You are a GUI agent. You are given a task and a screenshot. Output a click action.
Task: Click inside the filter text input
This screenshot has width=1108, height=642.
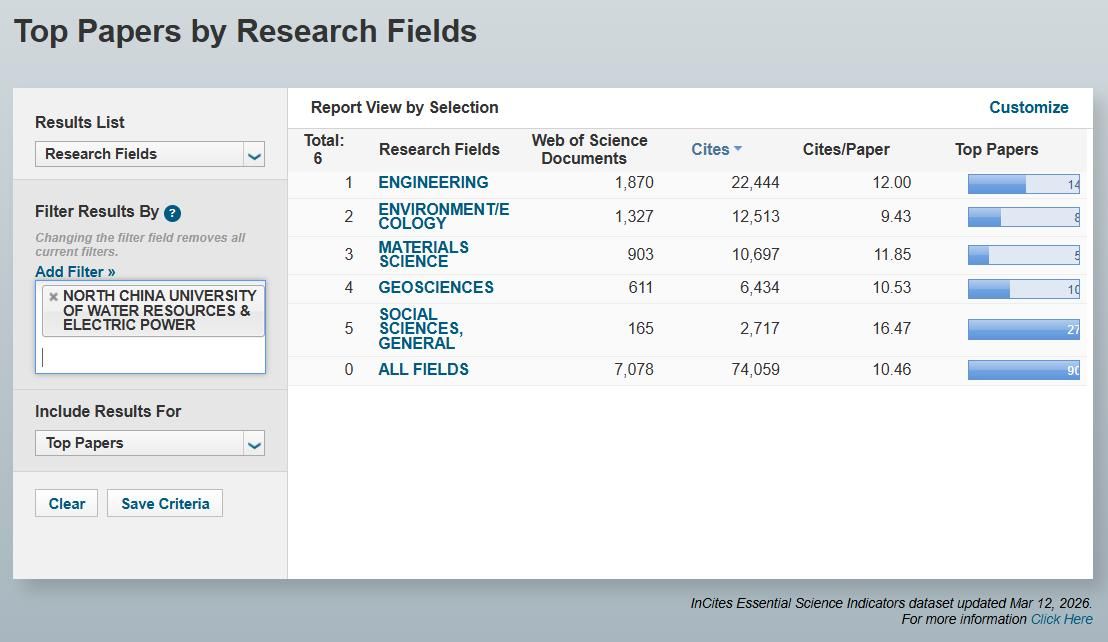click(x=150, y=356)
